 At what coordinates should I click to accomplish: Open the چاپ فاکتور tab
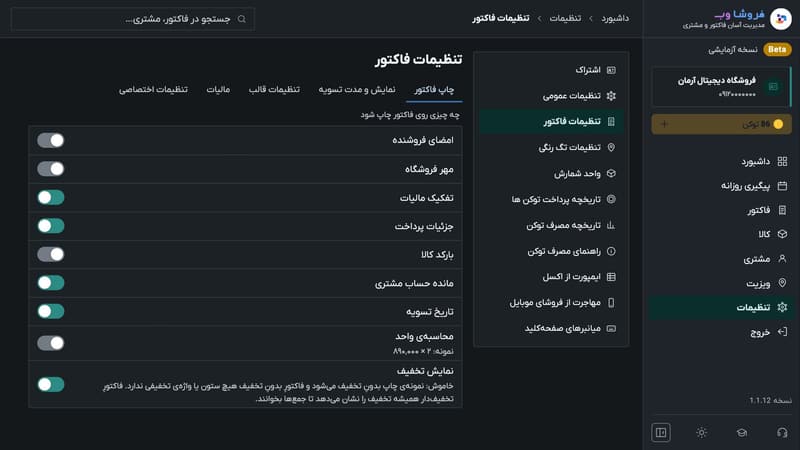pyautogui.click(x=434, y=90)
